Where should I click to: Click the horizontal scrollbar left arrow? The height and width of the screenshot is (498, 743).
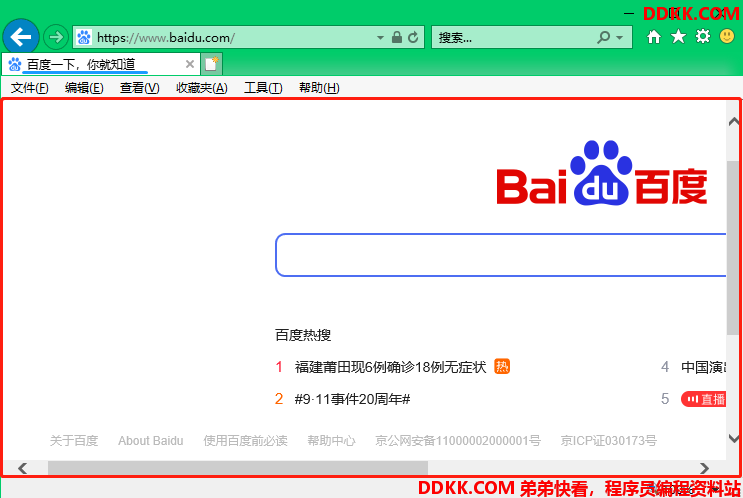(22, 468)
